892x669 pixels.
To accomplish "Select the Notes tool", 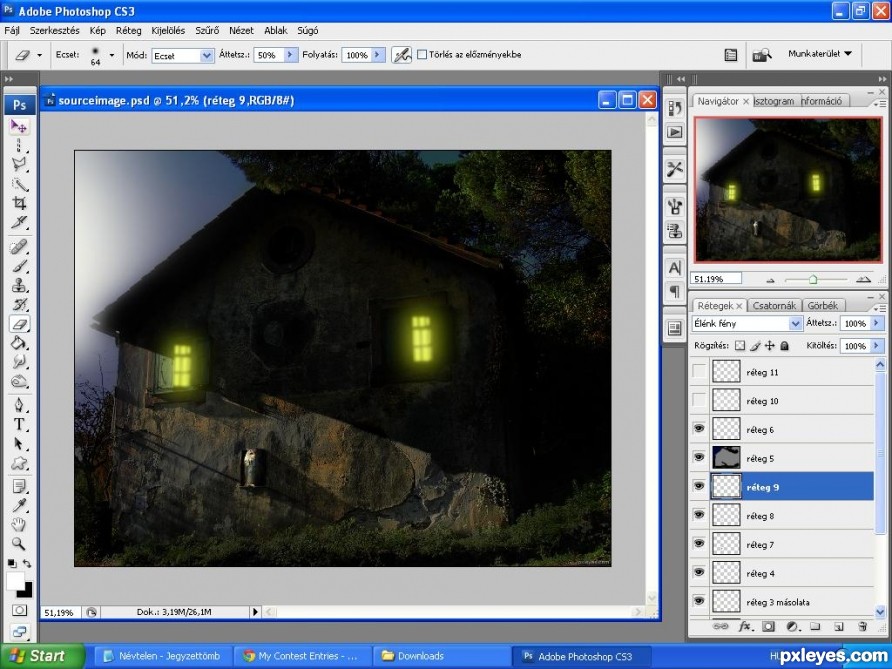I will tap(19, 486).
